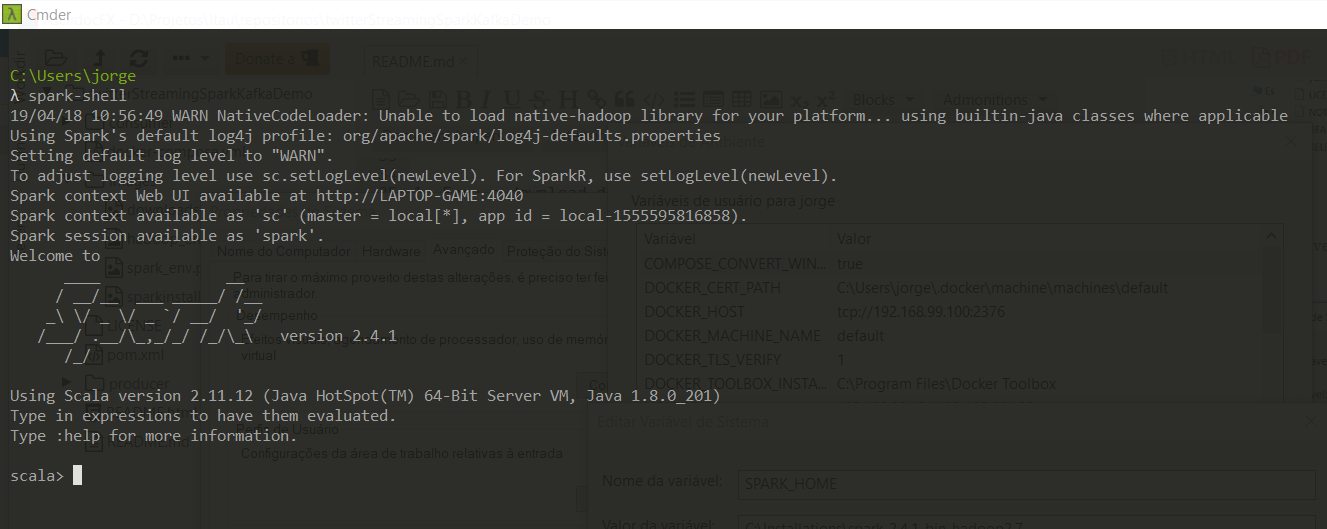Click the 'Welcome to' line
Screen dimensions: 1327x529
55,256
